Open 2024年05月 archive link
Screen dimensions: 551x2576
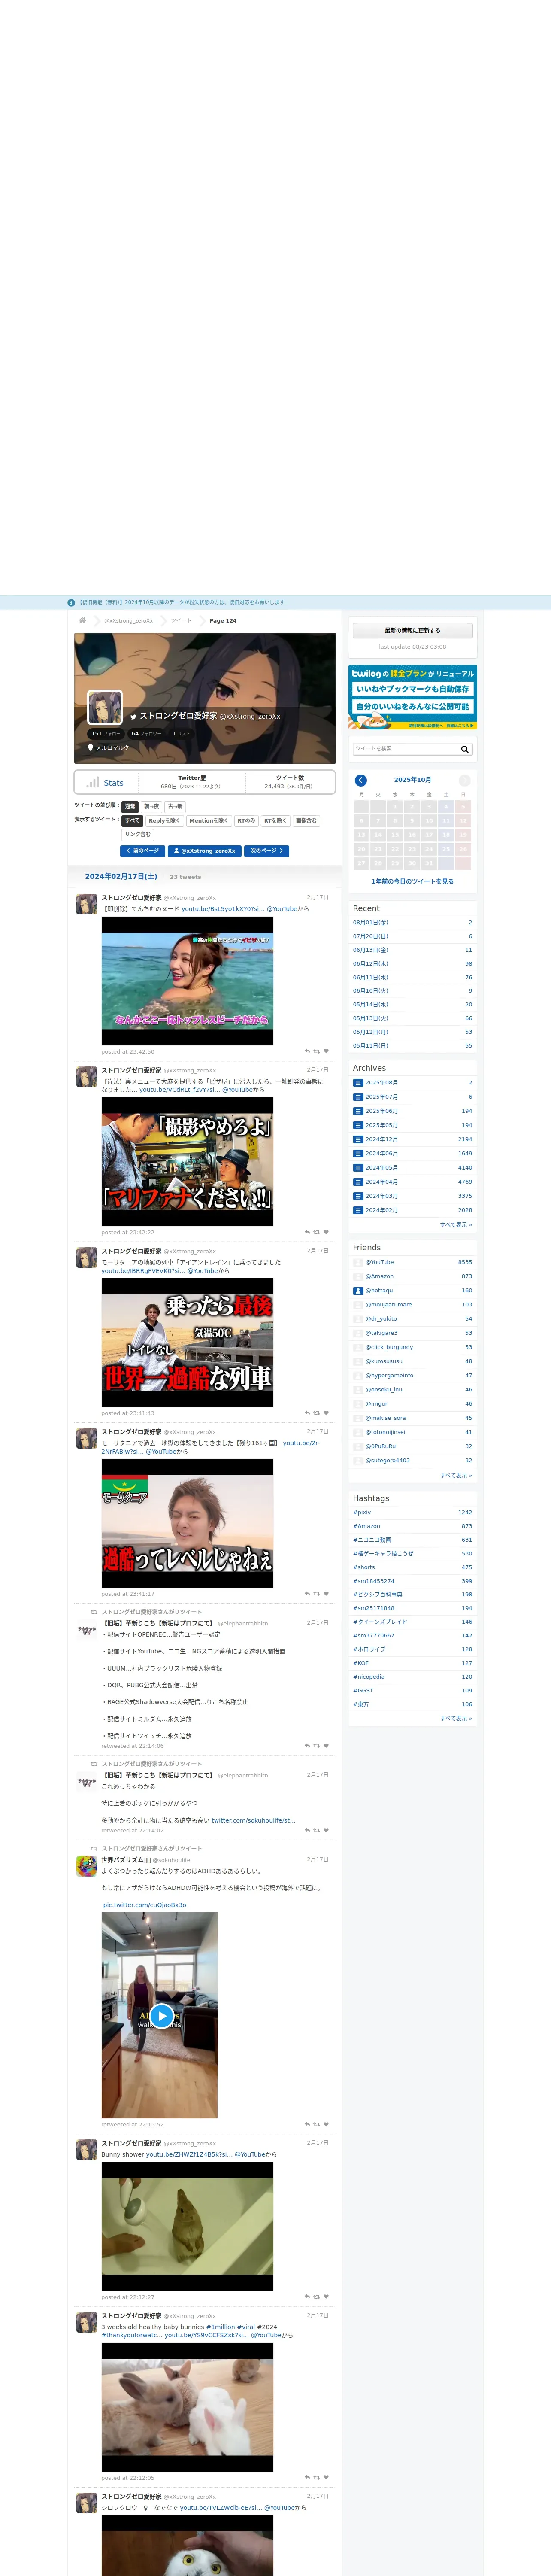[x=381, y=1167]
